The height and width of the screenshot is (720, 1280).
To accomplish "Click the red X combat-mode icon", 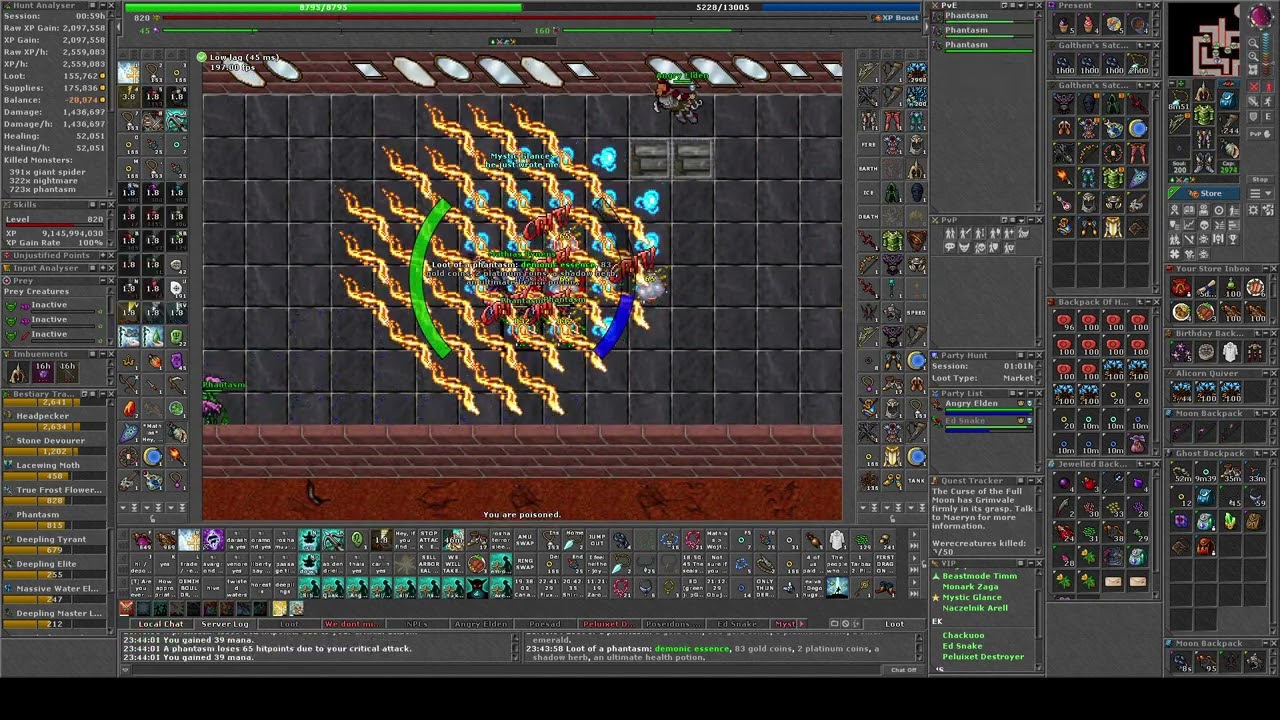I will 1254,87.
